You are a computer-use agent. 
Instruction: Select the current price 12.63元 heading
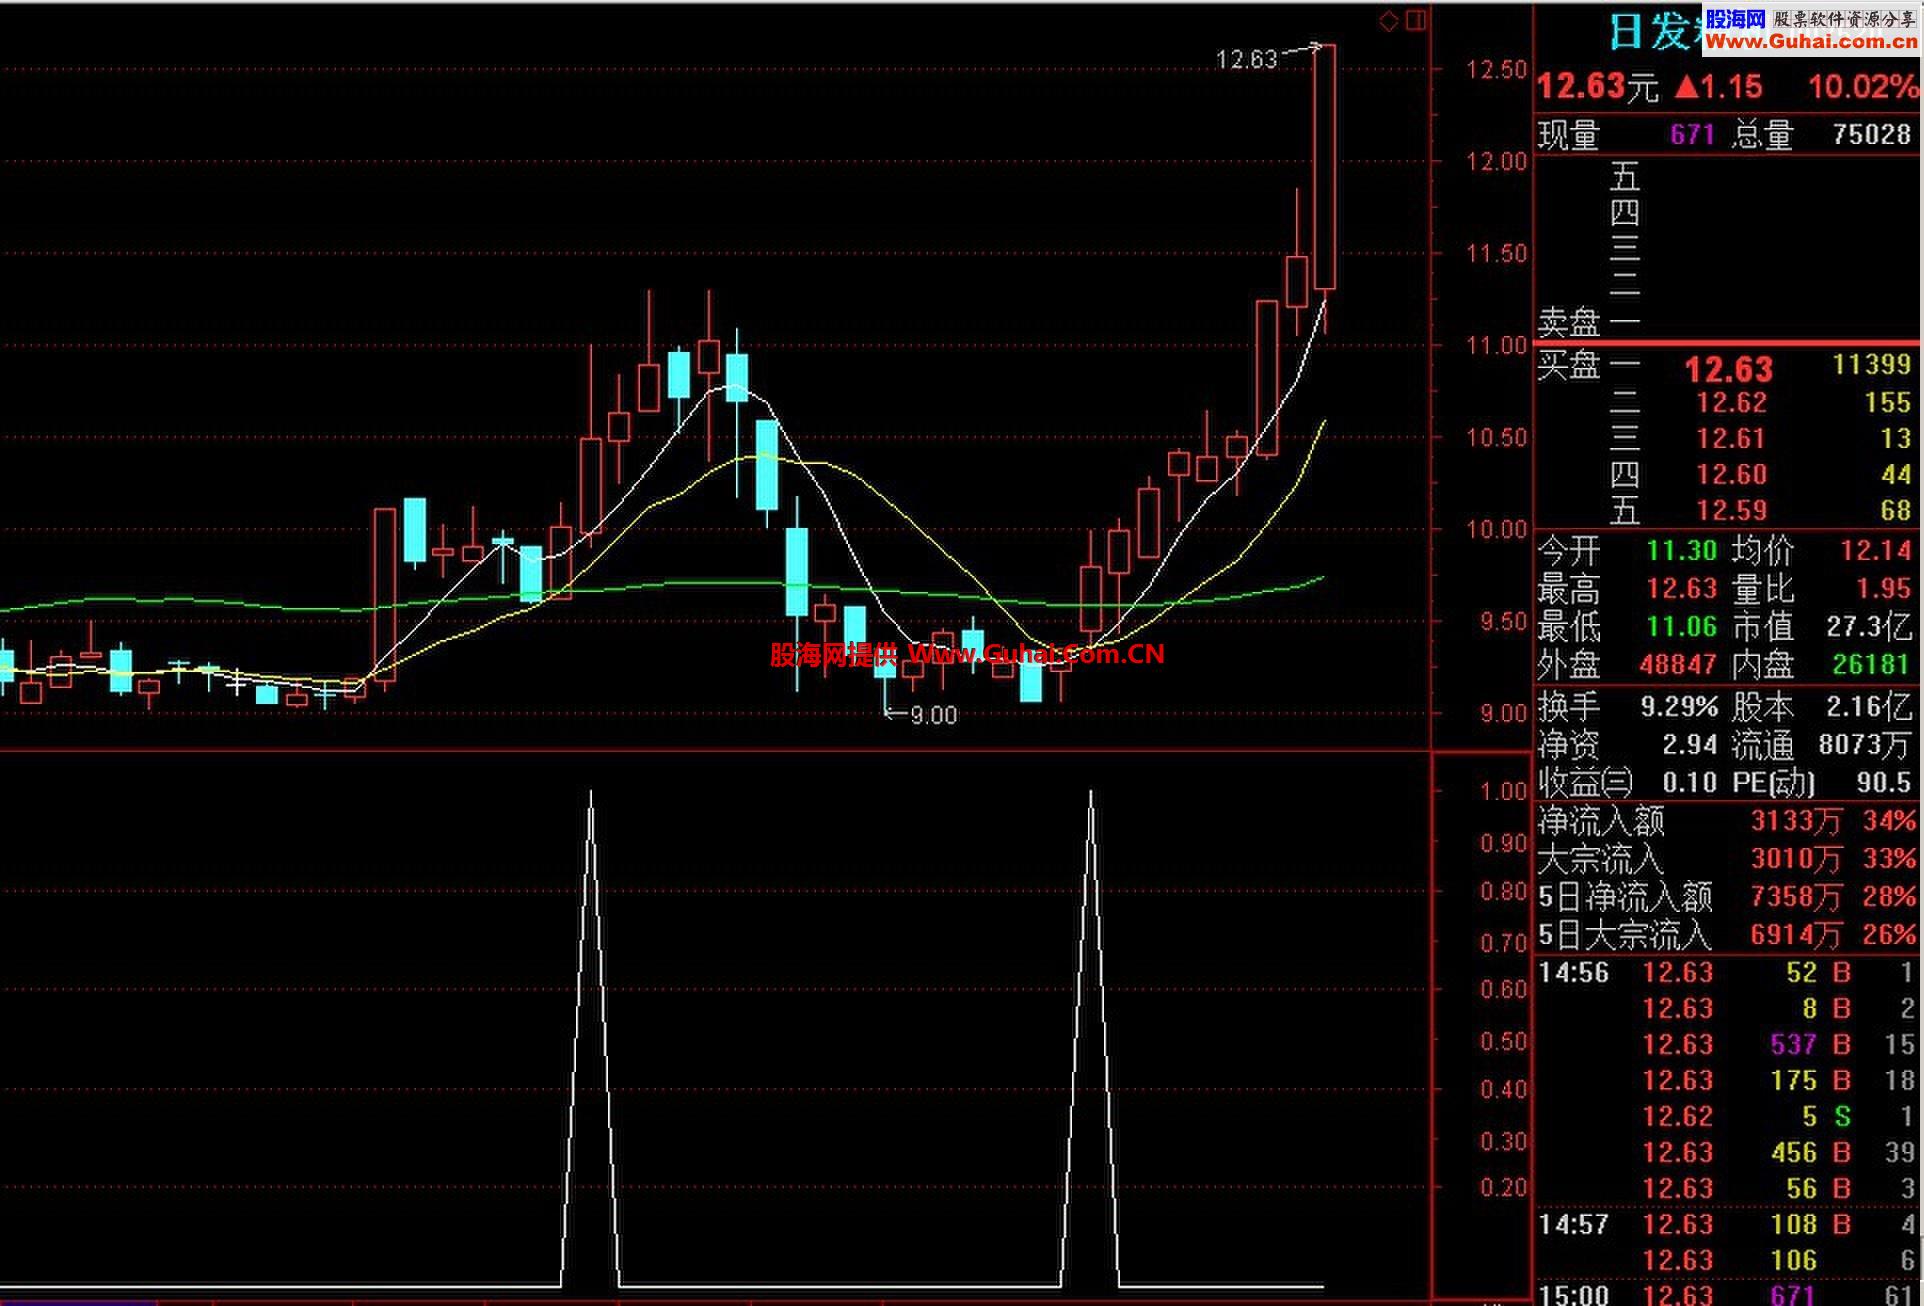(x=1597, y=87)
